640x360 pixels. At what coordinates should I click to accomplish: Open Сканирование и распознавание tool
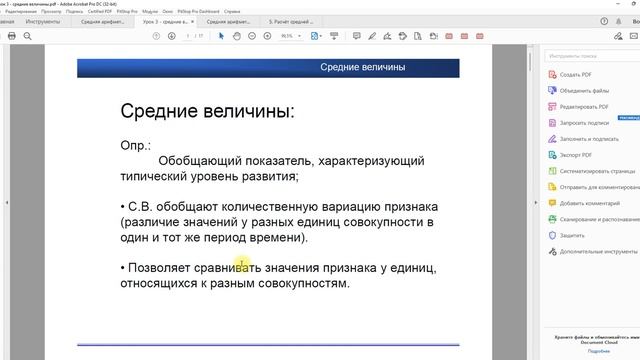click(593, 219)
